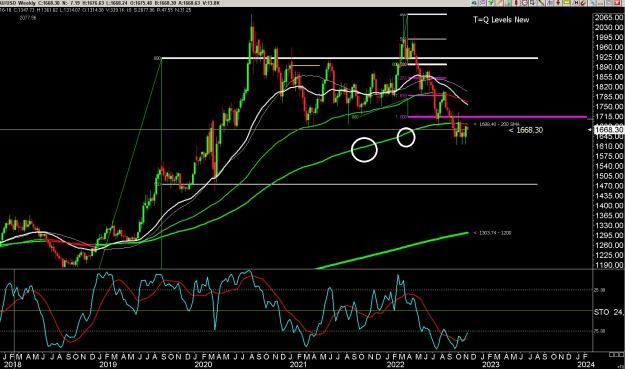This screenshot has height=369, width=625.
Task: Select the highlighted 1668.30 current price tag
Action: tap(609, 130)
